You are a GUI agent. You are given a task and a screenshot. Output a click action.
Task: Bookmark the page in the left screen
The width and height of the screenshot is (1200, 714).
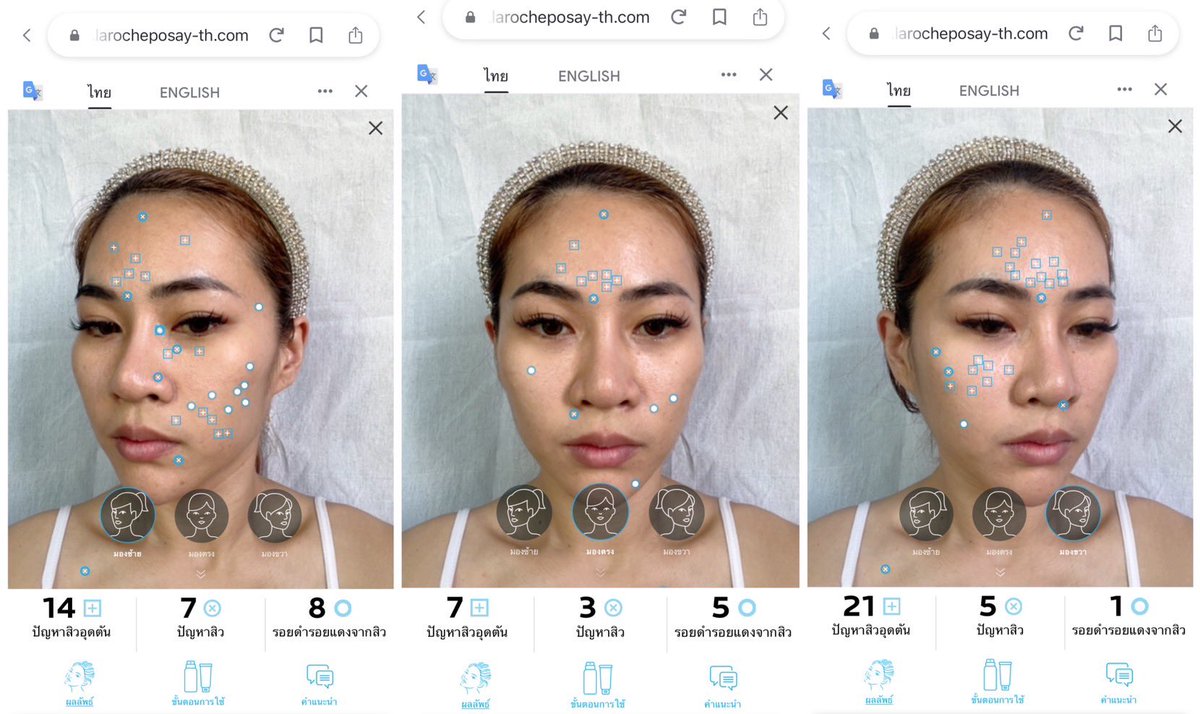[316, 35]
